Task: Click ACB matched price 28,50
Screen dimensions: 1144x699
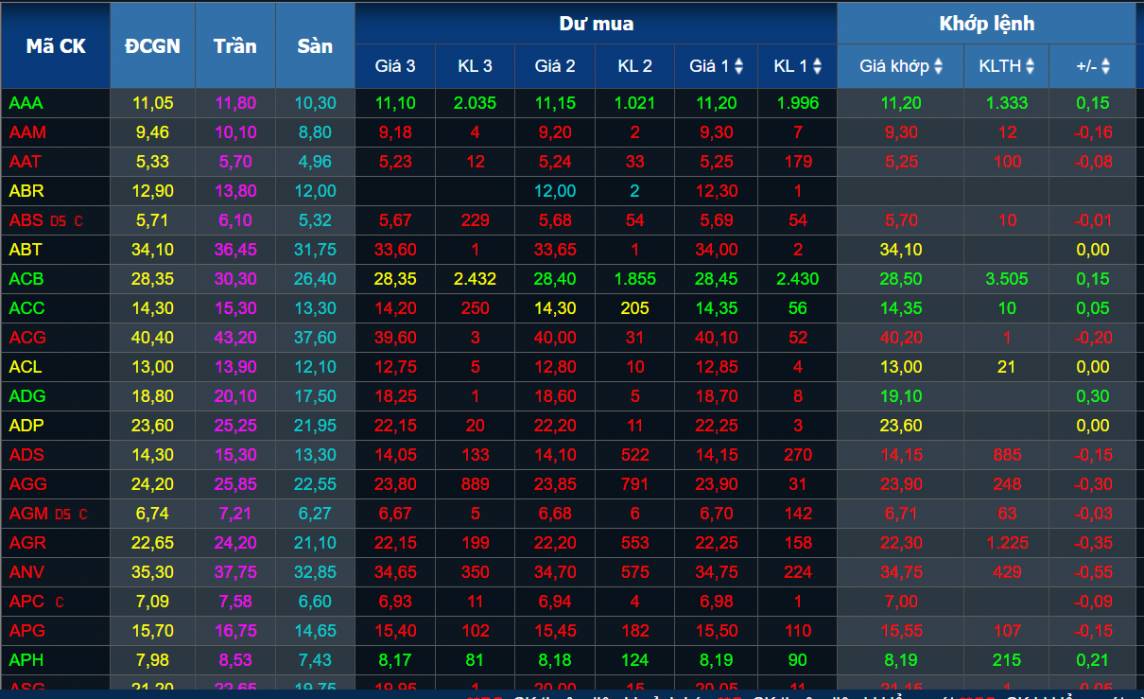Action: [900, 279]
